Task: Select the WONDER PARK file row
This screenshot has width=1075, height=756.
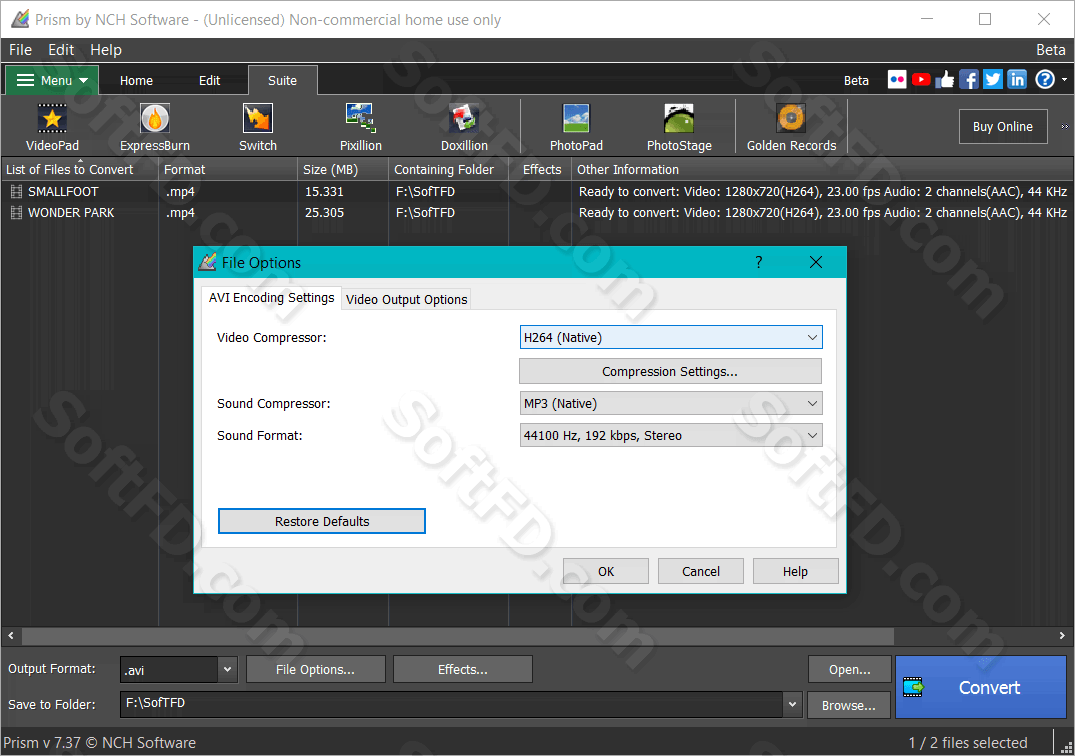Action: click(x=538, y=212)
